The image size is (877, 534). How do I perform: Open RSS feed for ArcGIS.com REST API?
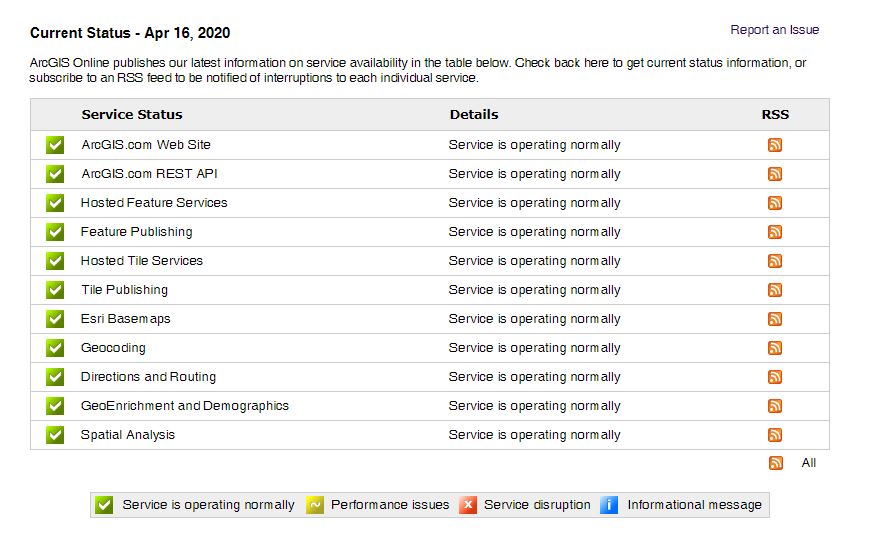click(x=775, y=174)
